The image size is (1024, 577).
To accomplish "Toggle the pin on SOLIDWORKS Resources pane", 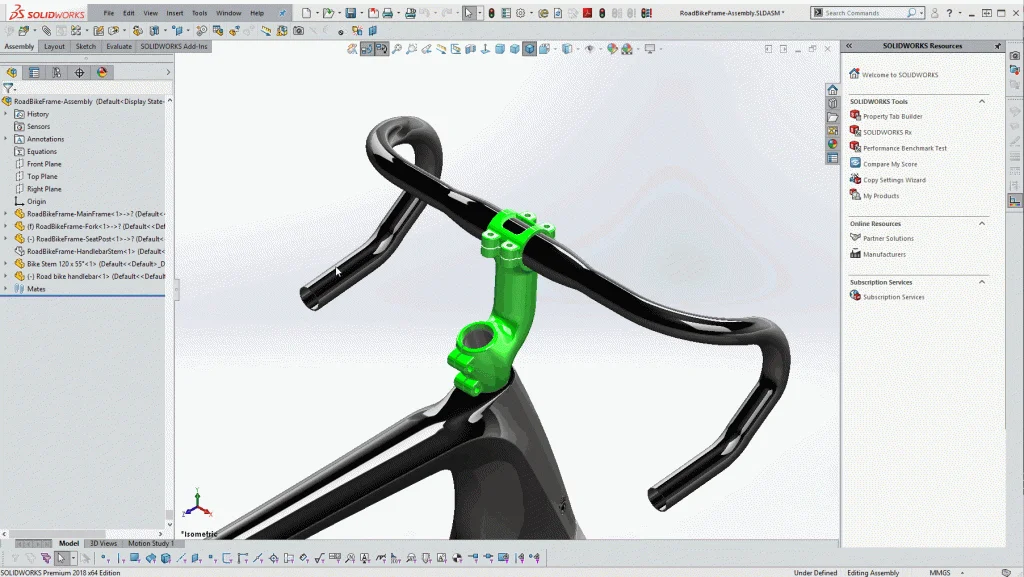I will click(998, 46).
